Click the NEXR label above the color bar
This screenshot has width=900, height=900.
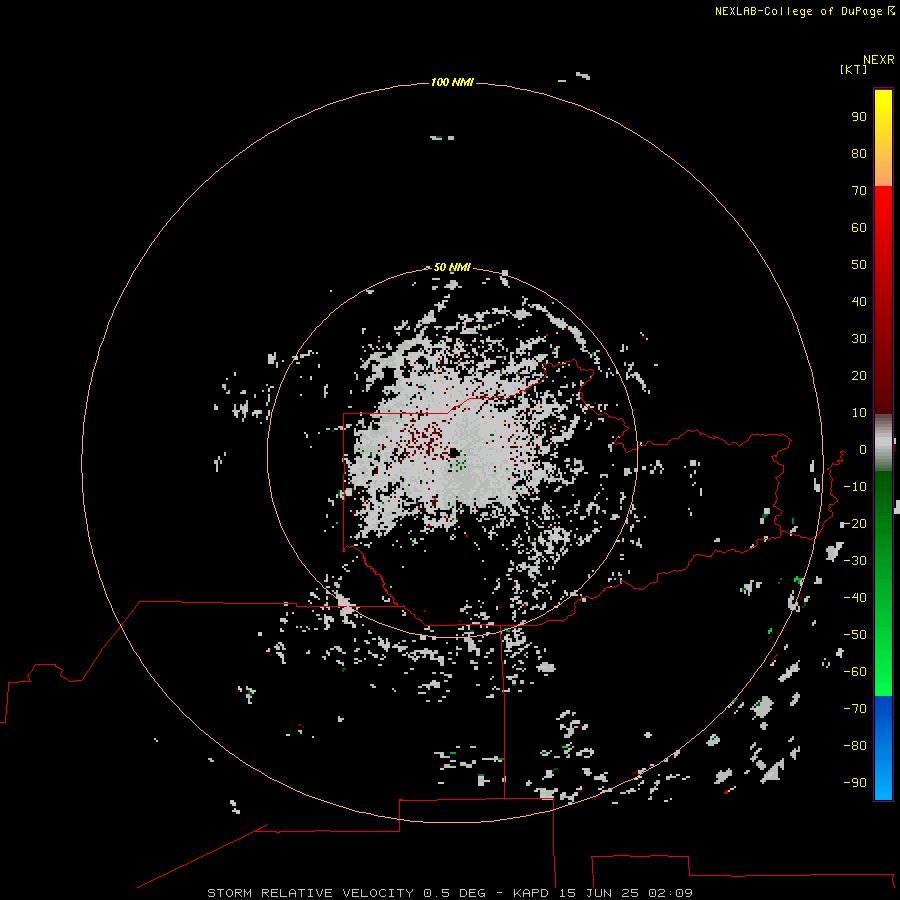point(879,60)
